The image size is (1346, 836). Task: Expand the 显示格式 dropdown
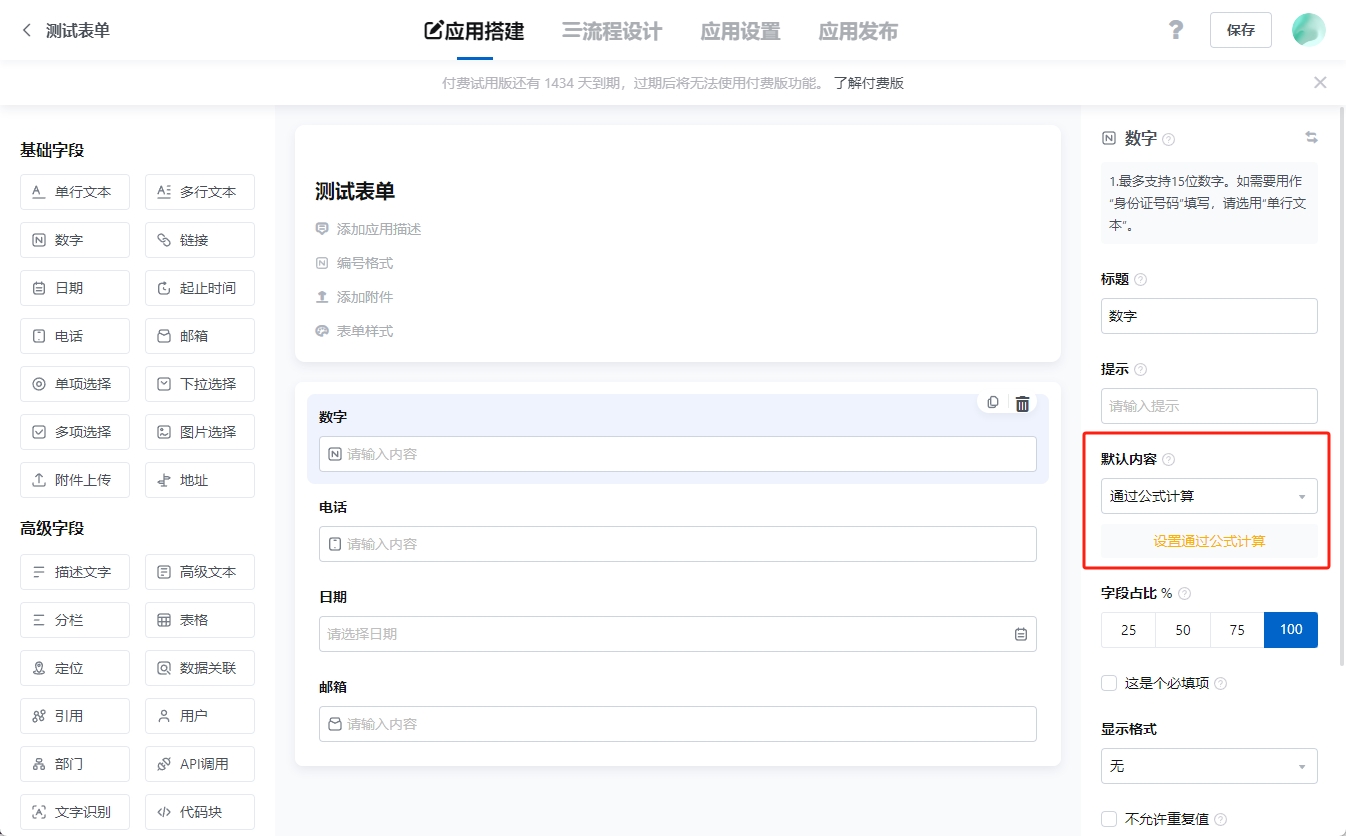(1208, 765)
